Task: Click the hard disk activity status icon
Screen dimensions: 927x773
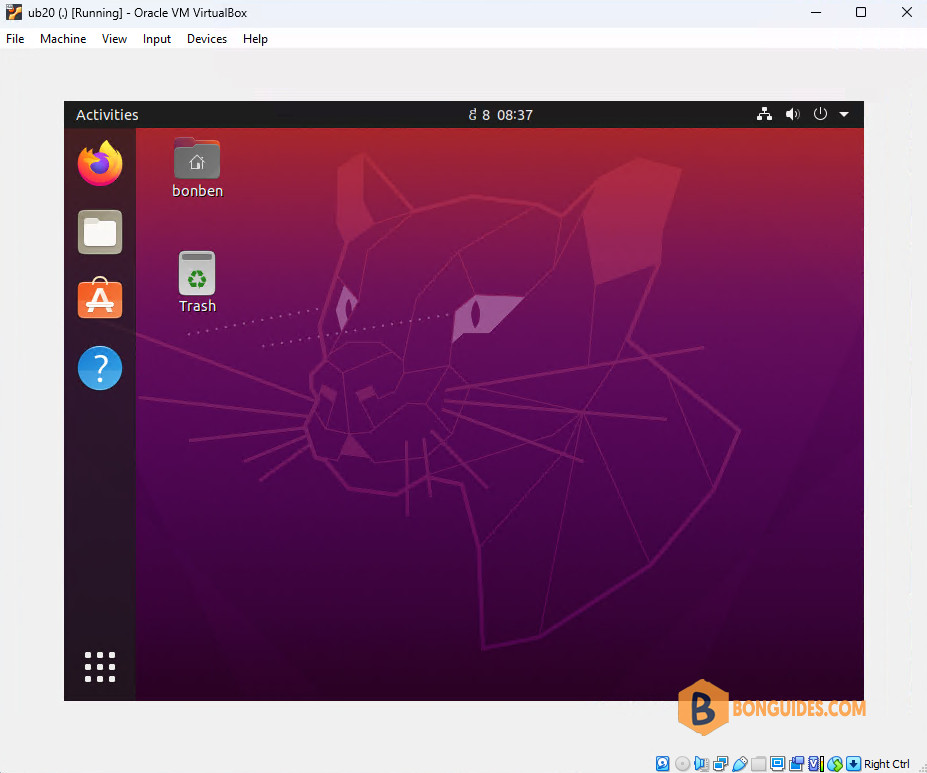Action: pos(663,764)
